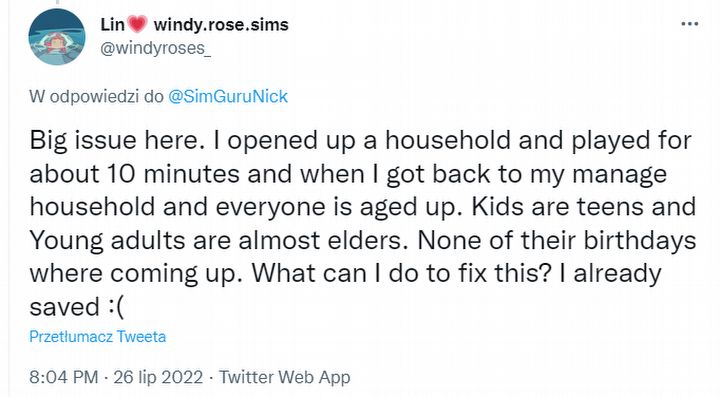Viewport: 720px width, 397px height.
Task: Open the display name "Lin"
Action: [x=112, y=24]
